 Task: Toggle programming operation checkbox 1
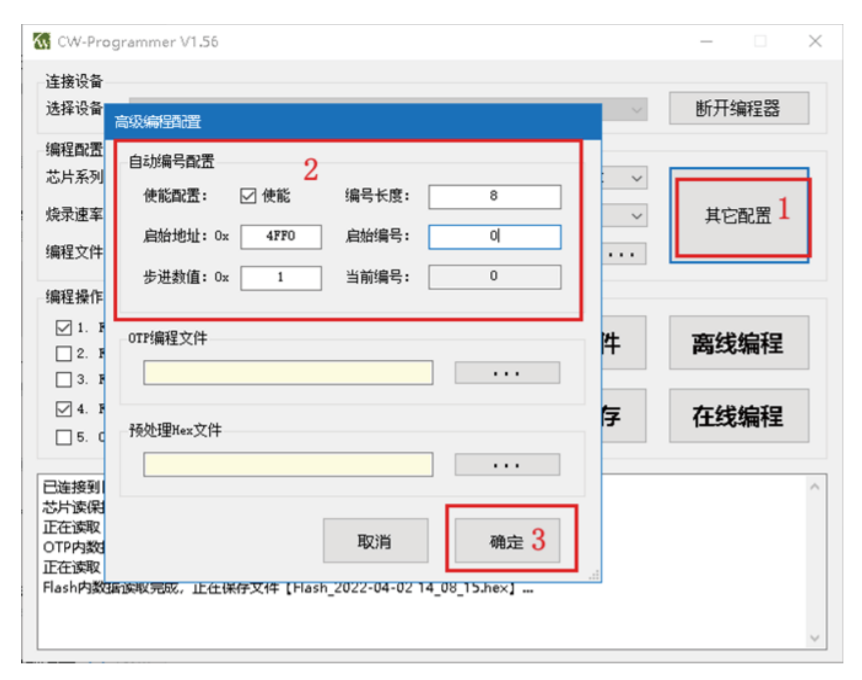64,328
